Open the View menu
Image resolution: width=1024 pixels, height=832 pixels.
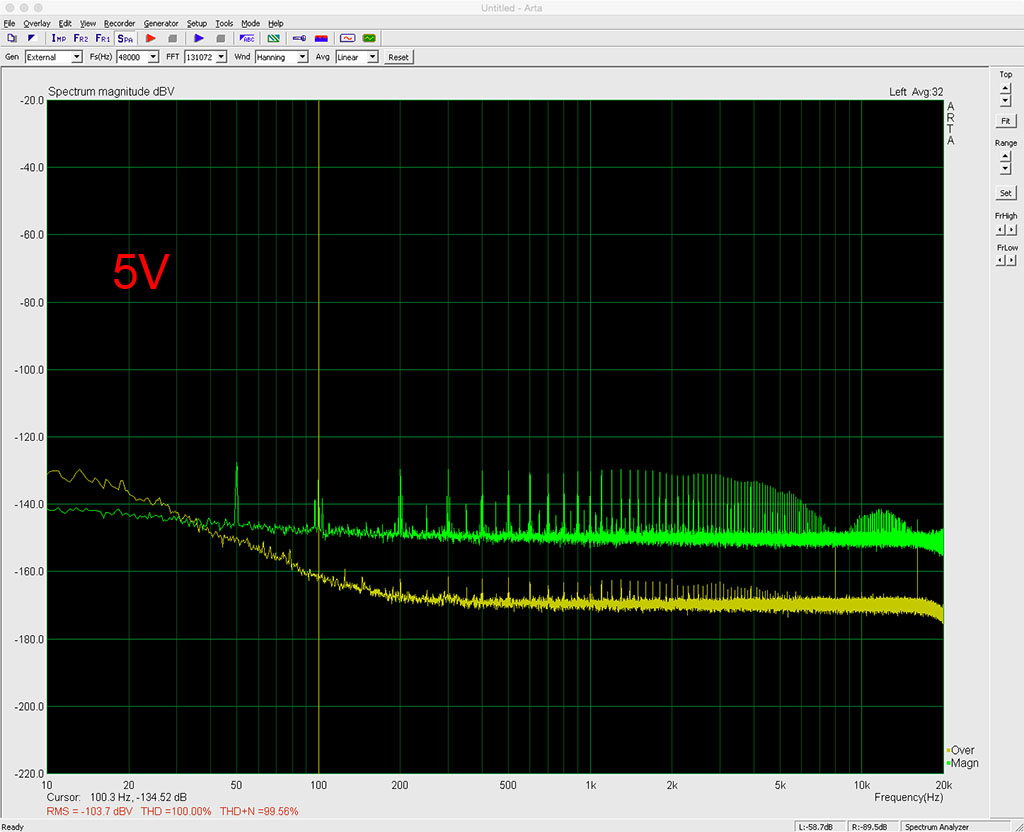[88, 24]
